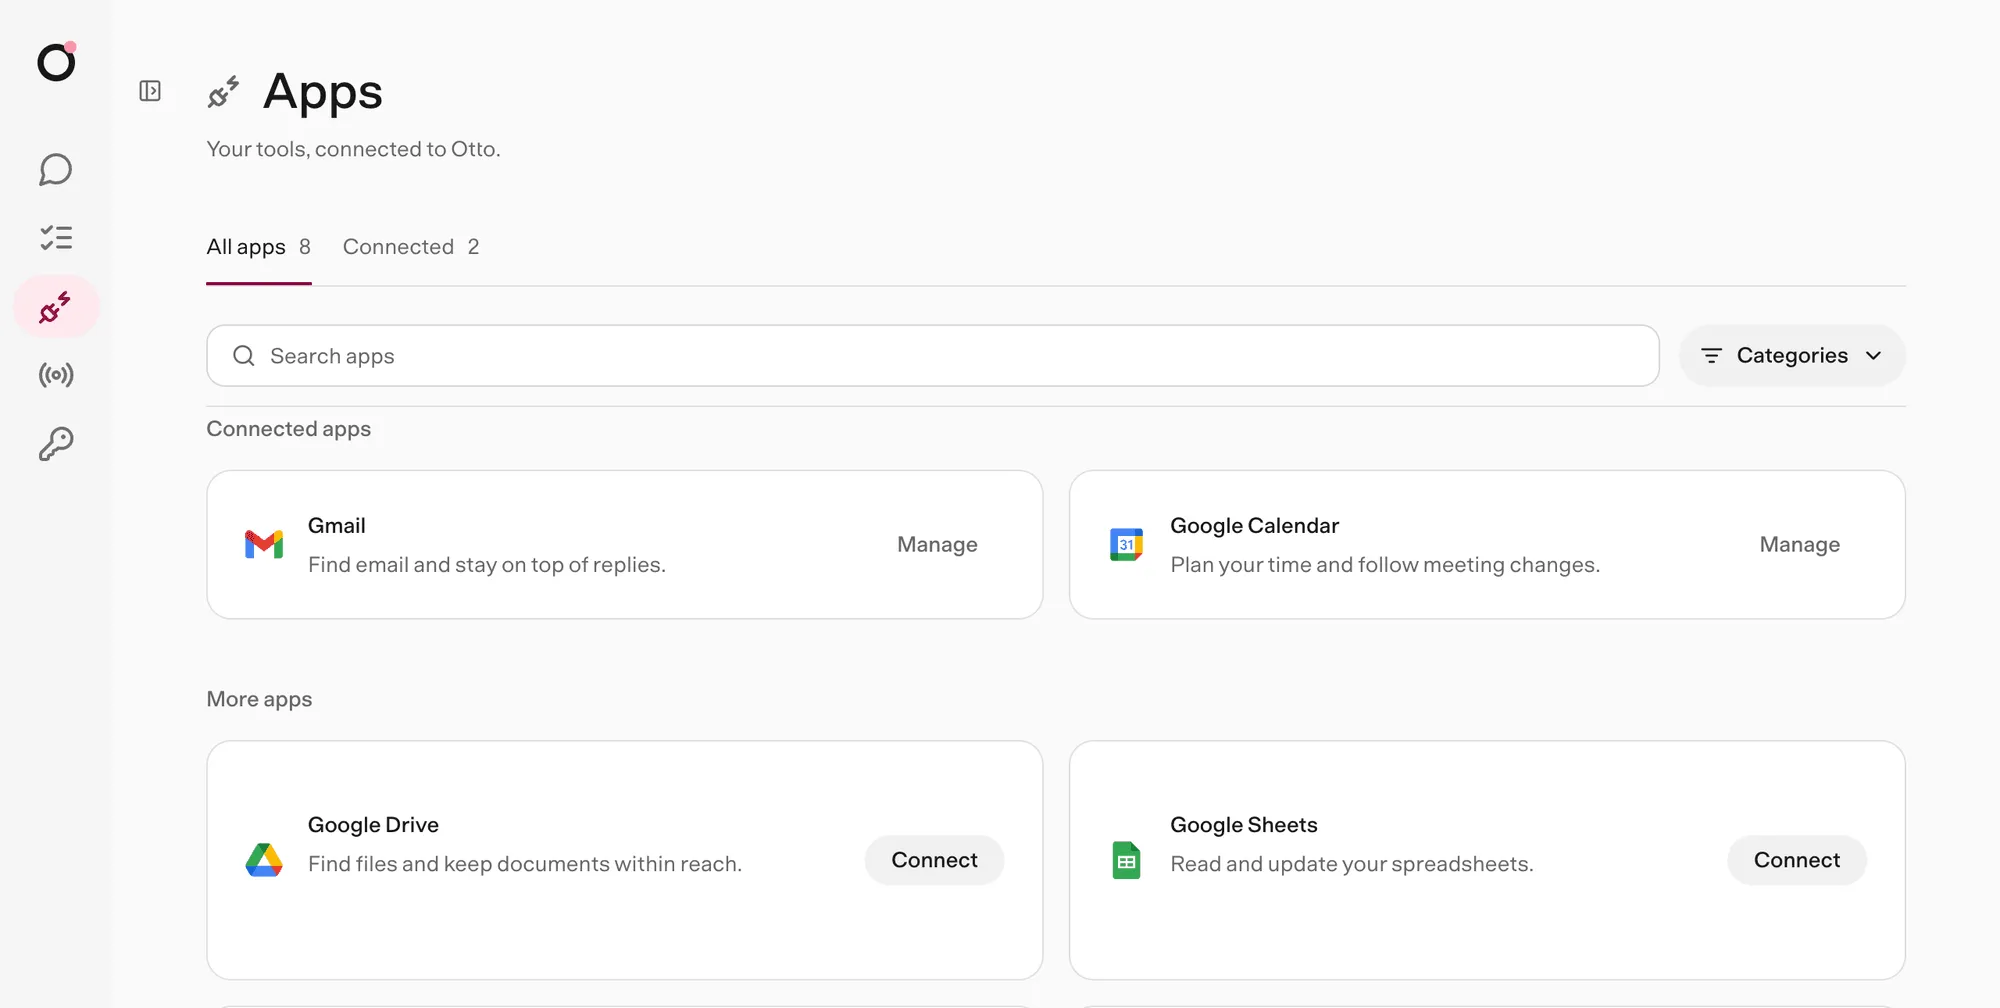Open the tasks checklist icon in sidebar

click(x=56, y=237)
